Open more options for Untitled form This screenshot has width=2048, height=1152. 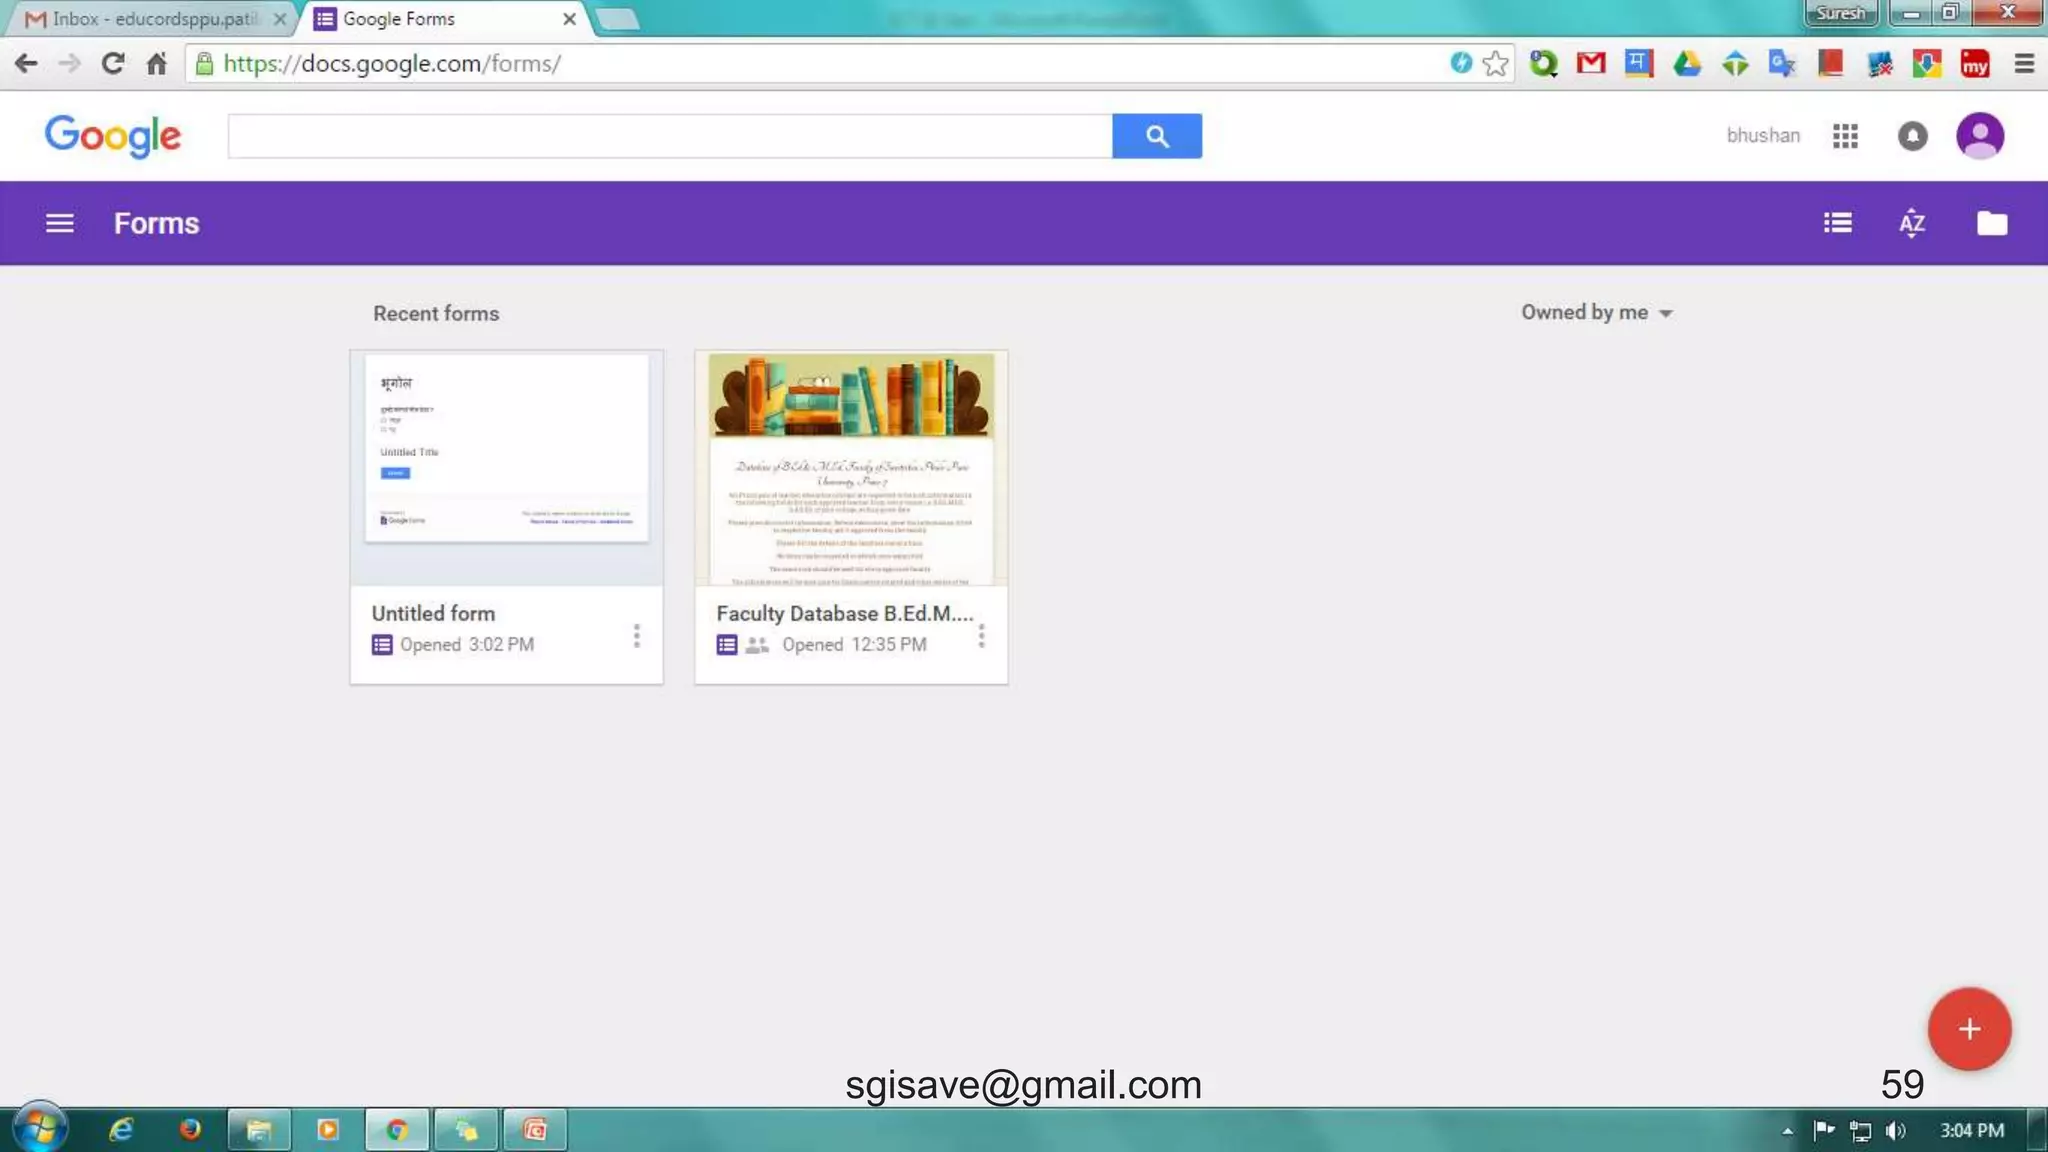tap(636, 636)
